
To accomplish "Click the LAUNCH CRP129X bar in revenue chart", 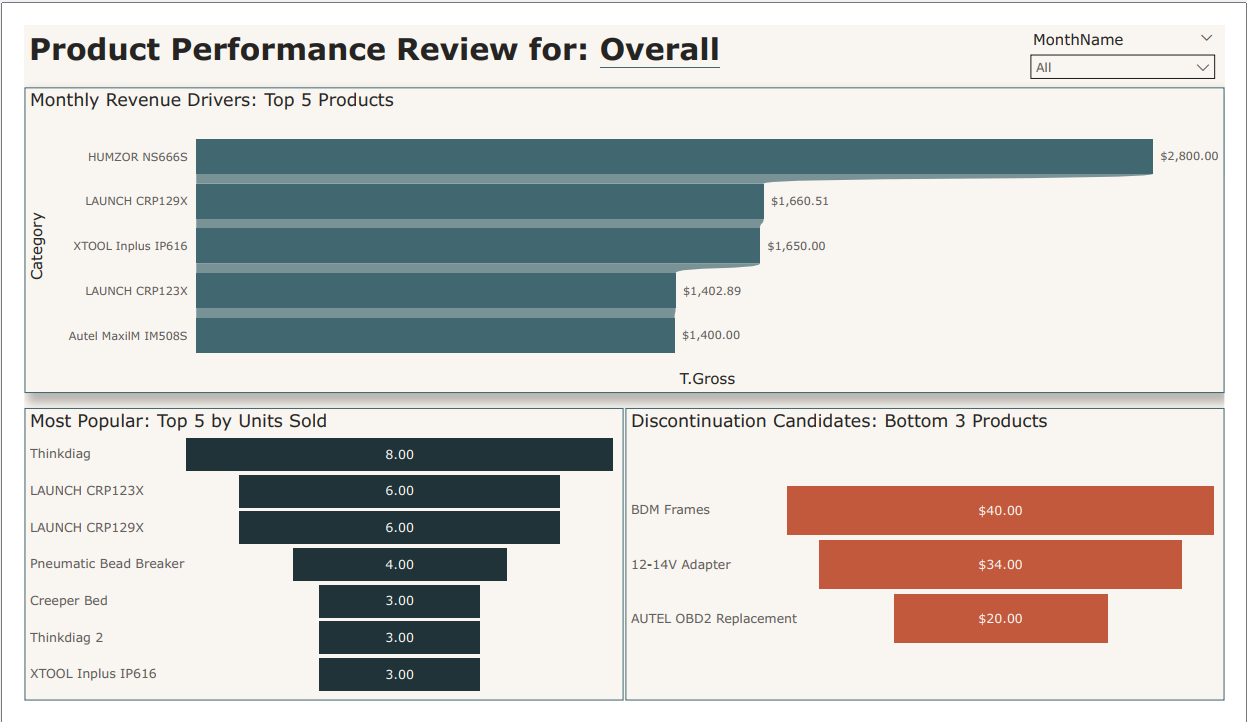I will click(x=470, y=201).
